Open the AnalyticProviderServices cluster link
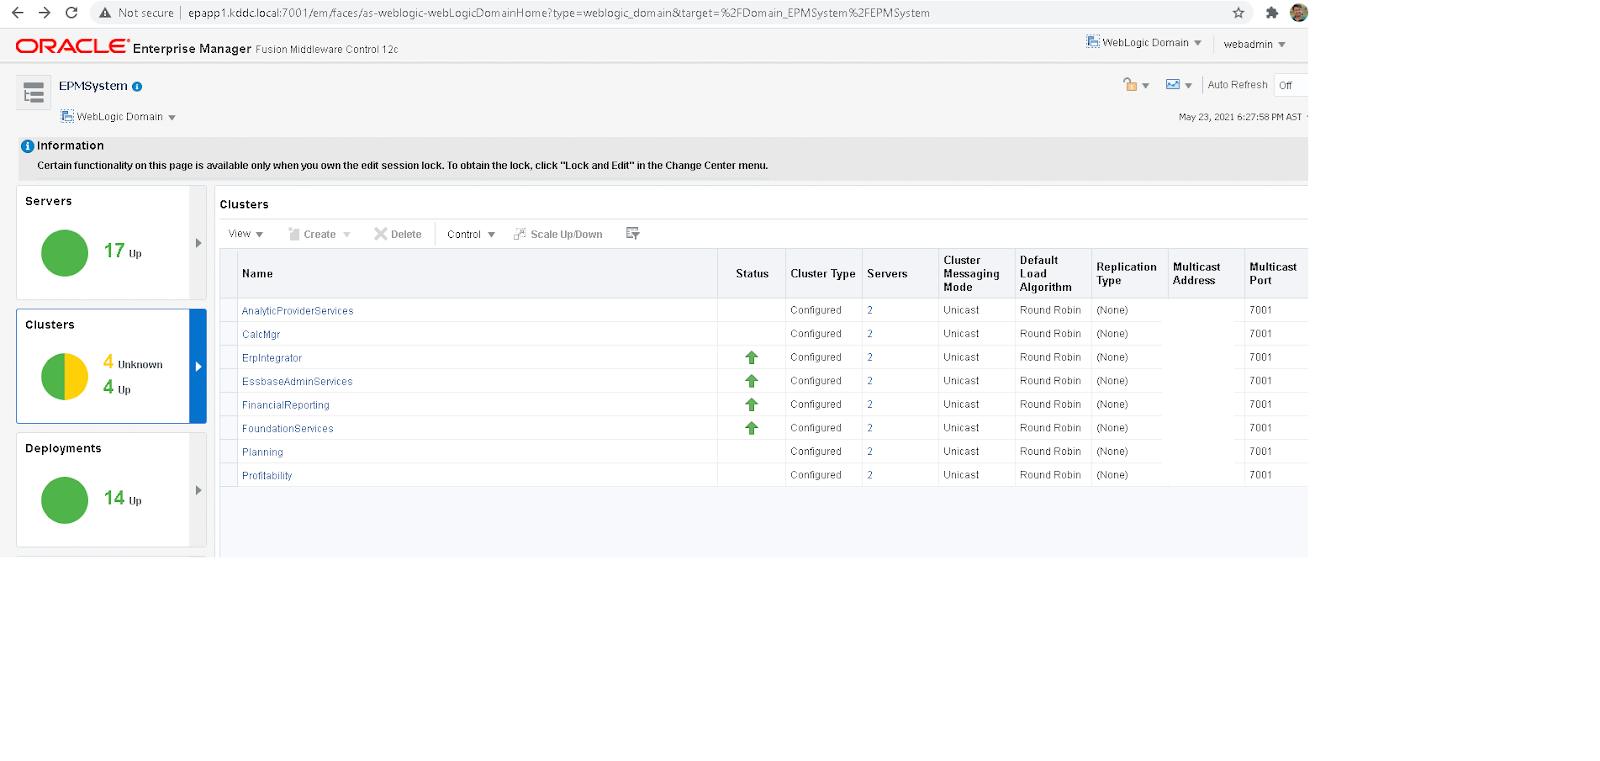Viewport: 1600px width, 761px height. [297, 311]
